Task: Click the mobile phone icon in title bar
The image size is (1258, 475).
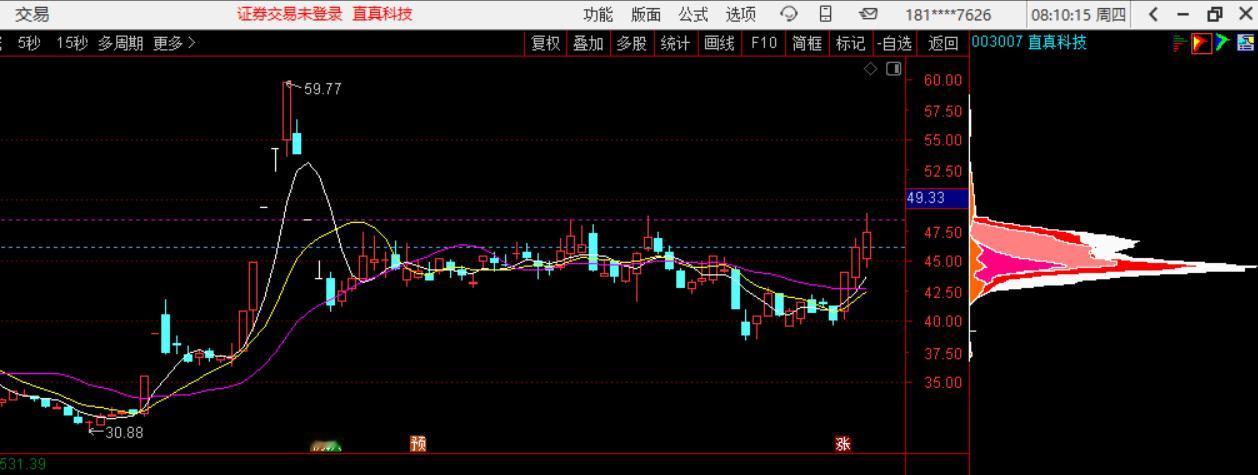Action: click(x=826, y=14)
